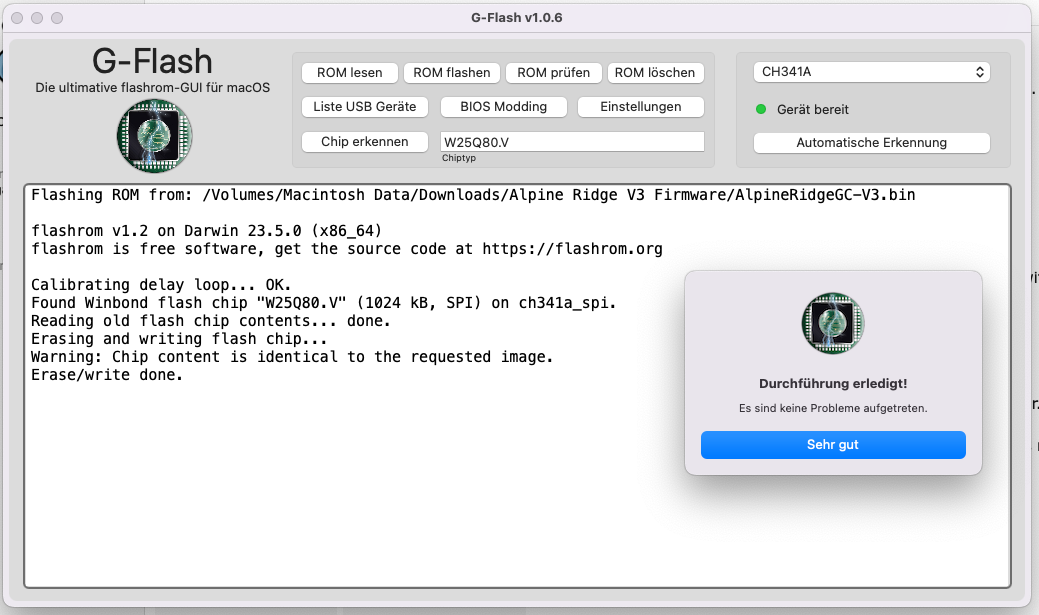Viewport: 1039px width, 615px height.
Task: Select the 'Calibrating delay loop... OK.' line
Action: click(161, 285)
